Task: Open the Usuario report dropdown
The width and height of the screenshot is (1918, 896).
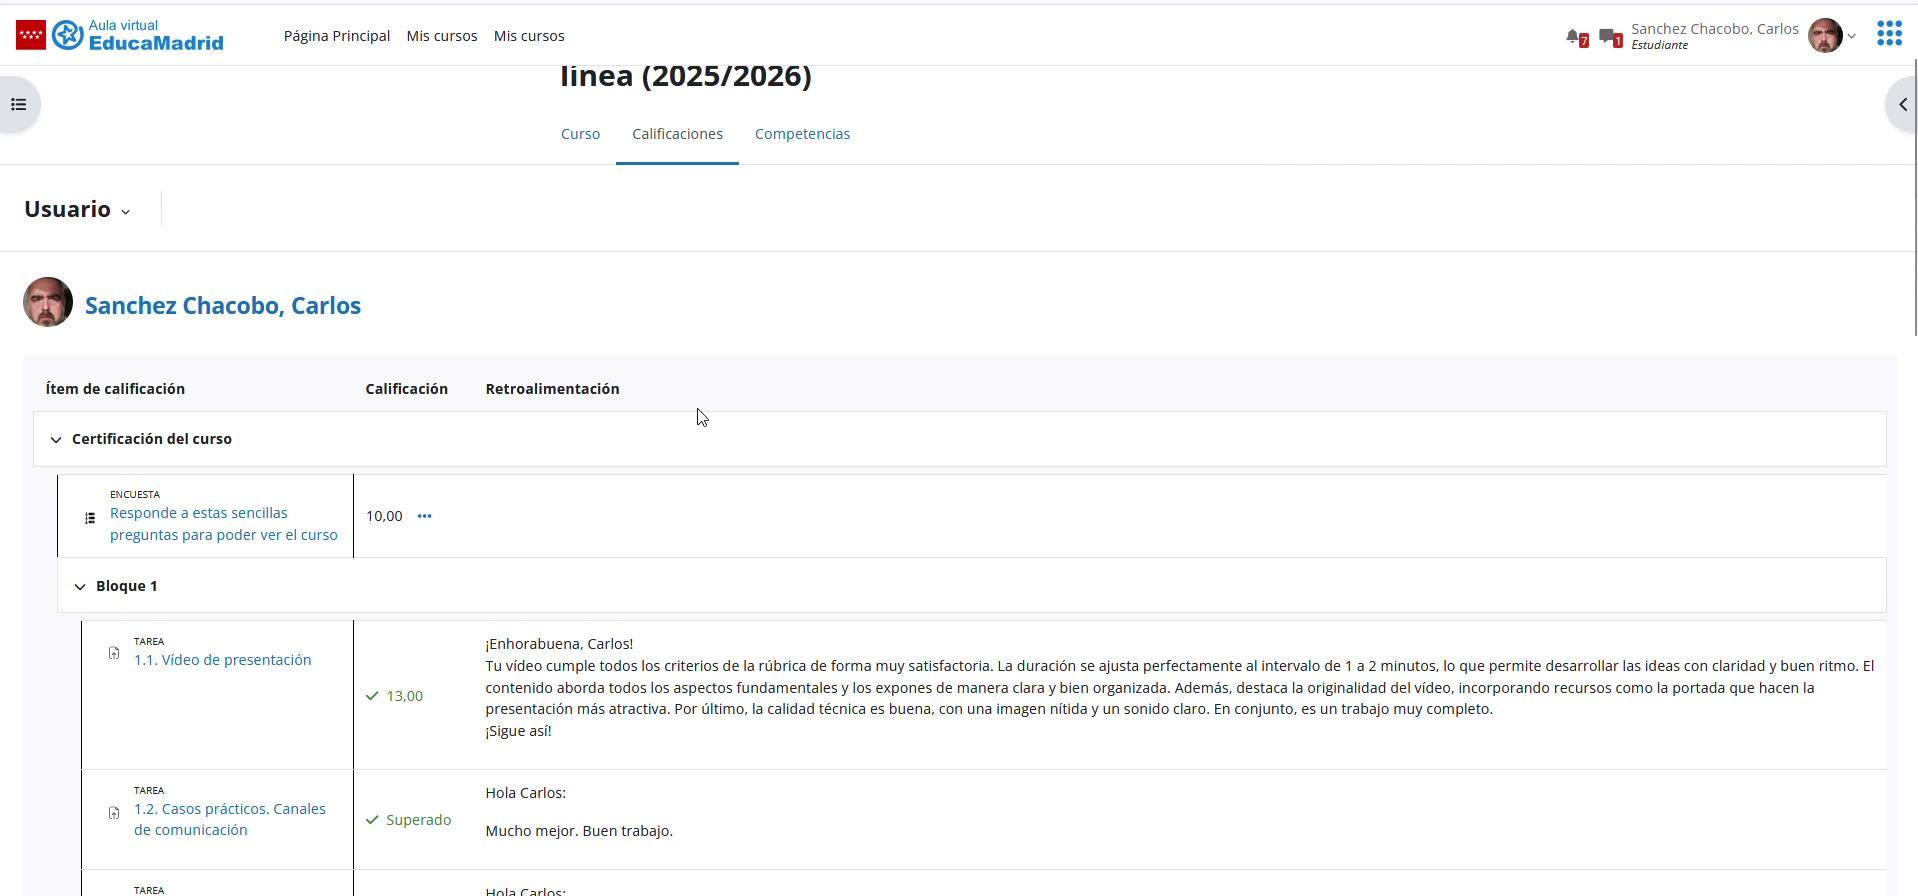Action: pyautogui.click(x=77, y=209)
